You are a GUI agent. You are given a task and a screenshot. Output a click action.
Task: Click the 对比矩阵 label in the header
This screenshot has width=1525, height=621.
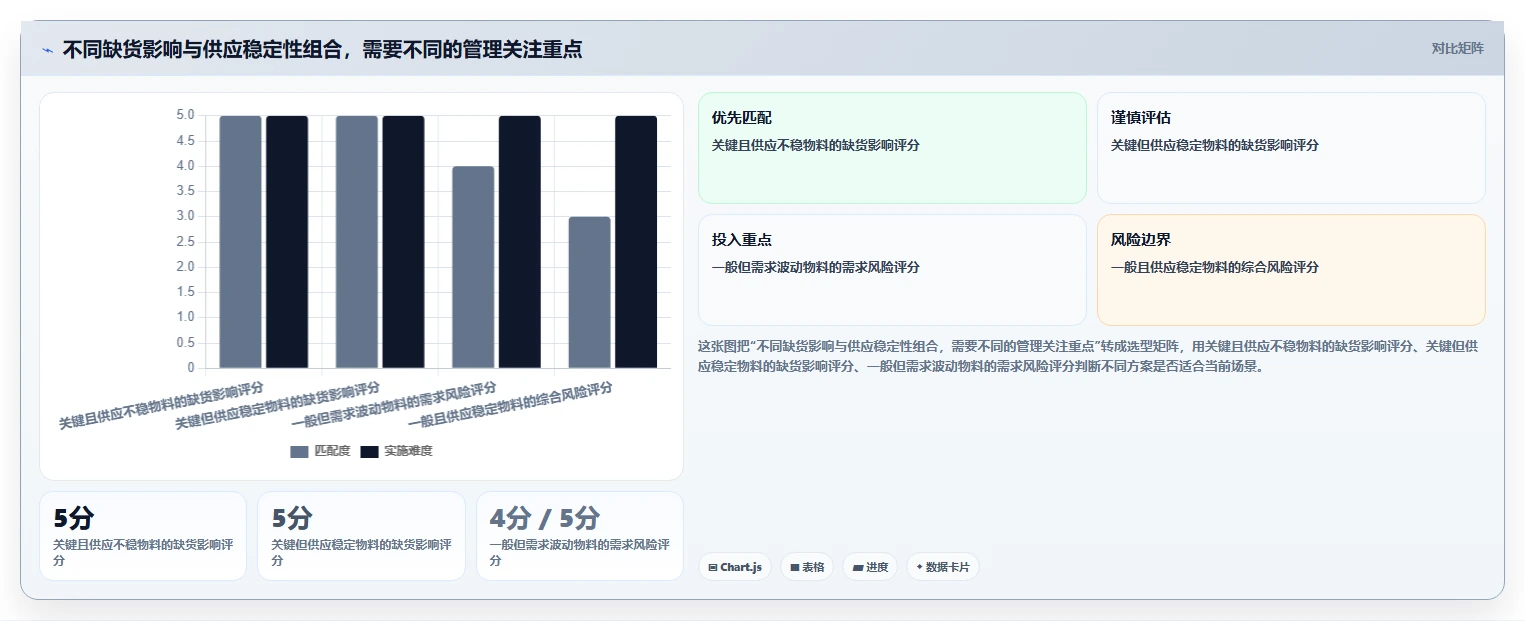click(x=1457, y=48)
